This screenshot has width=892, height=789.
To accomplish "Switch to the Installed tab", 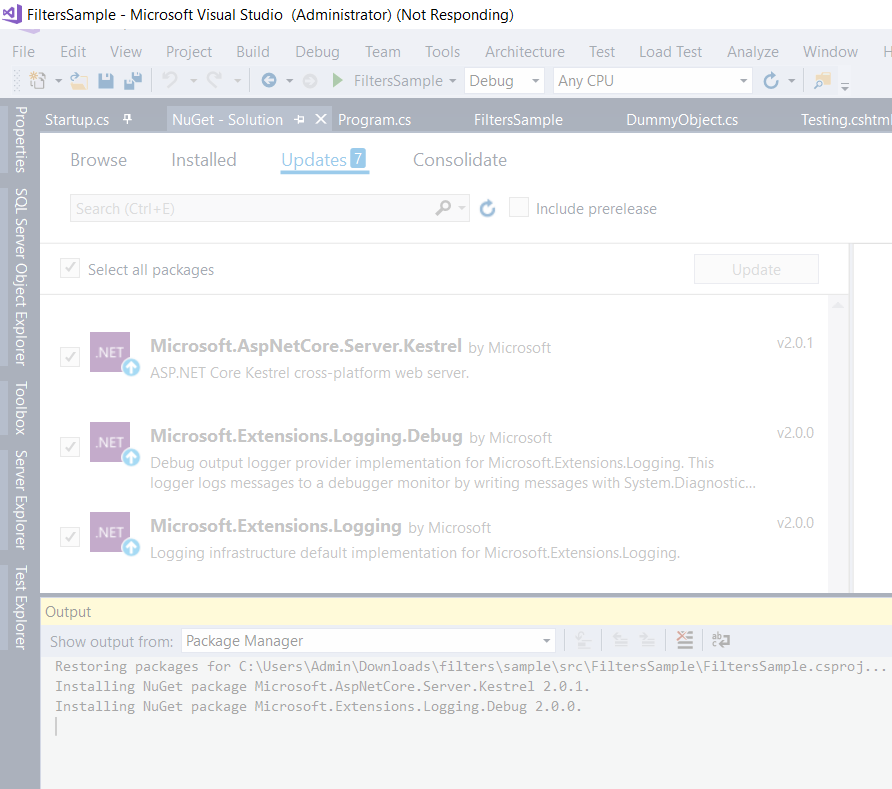I will click(204, 160).
